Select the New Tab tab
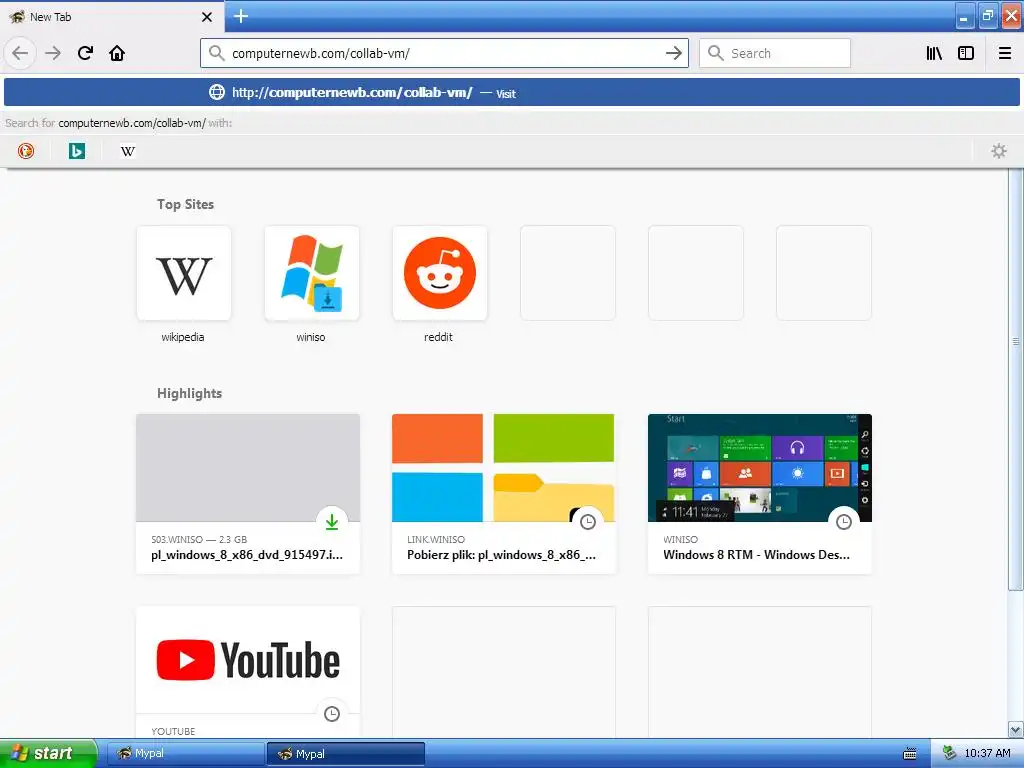The image size is (1024, 768). tap(112, 16)
